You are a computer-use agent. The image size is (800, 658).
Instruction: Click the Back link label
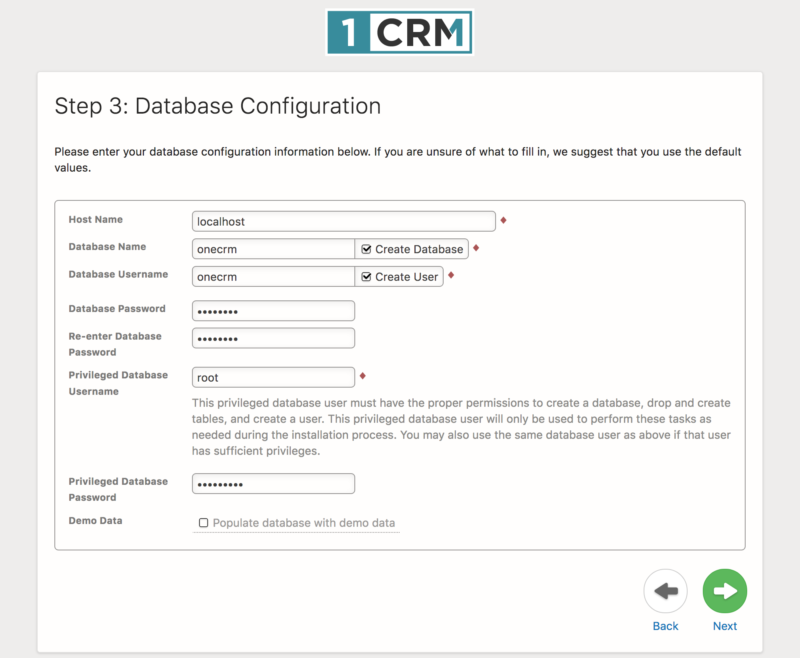click(665, 626)
